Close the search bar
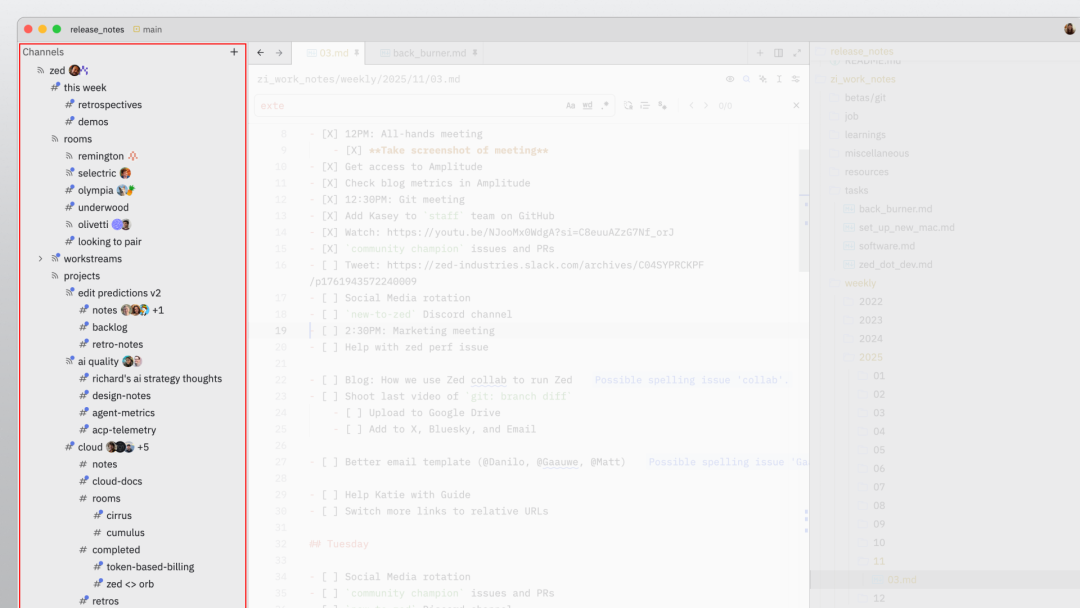The image size is (1080, 608). (x=796, y=105)
